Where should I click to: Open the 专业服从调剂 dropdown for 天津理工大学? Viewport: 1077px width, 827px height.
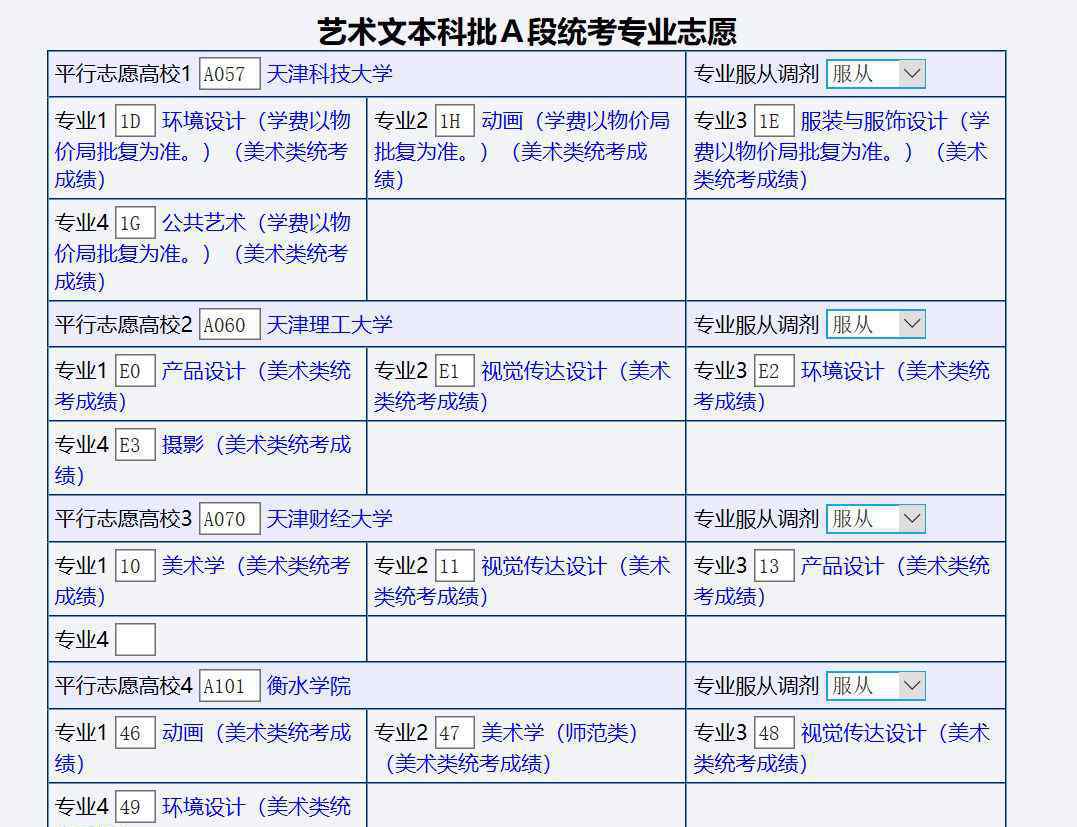pos(876,324)
